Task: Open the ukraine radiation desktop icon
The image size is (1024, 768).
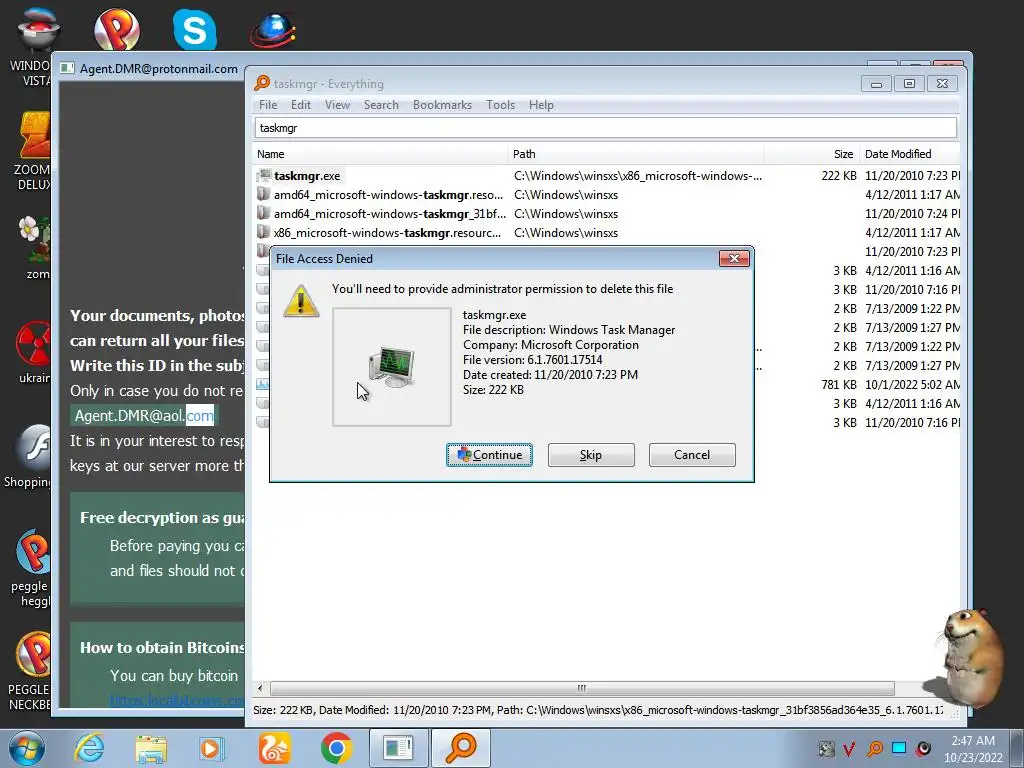Action: pyautogui.click(x=33, y=353)
